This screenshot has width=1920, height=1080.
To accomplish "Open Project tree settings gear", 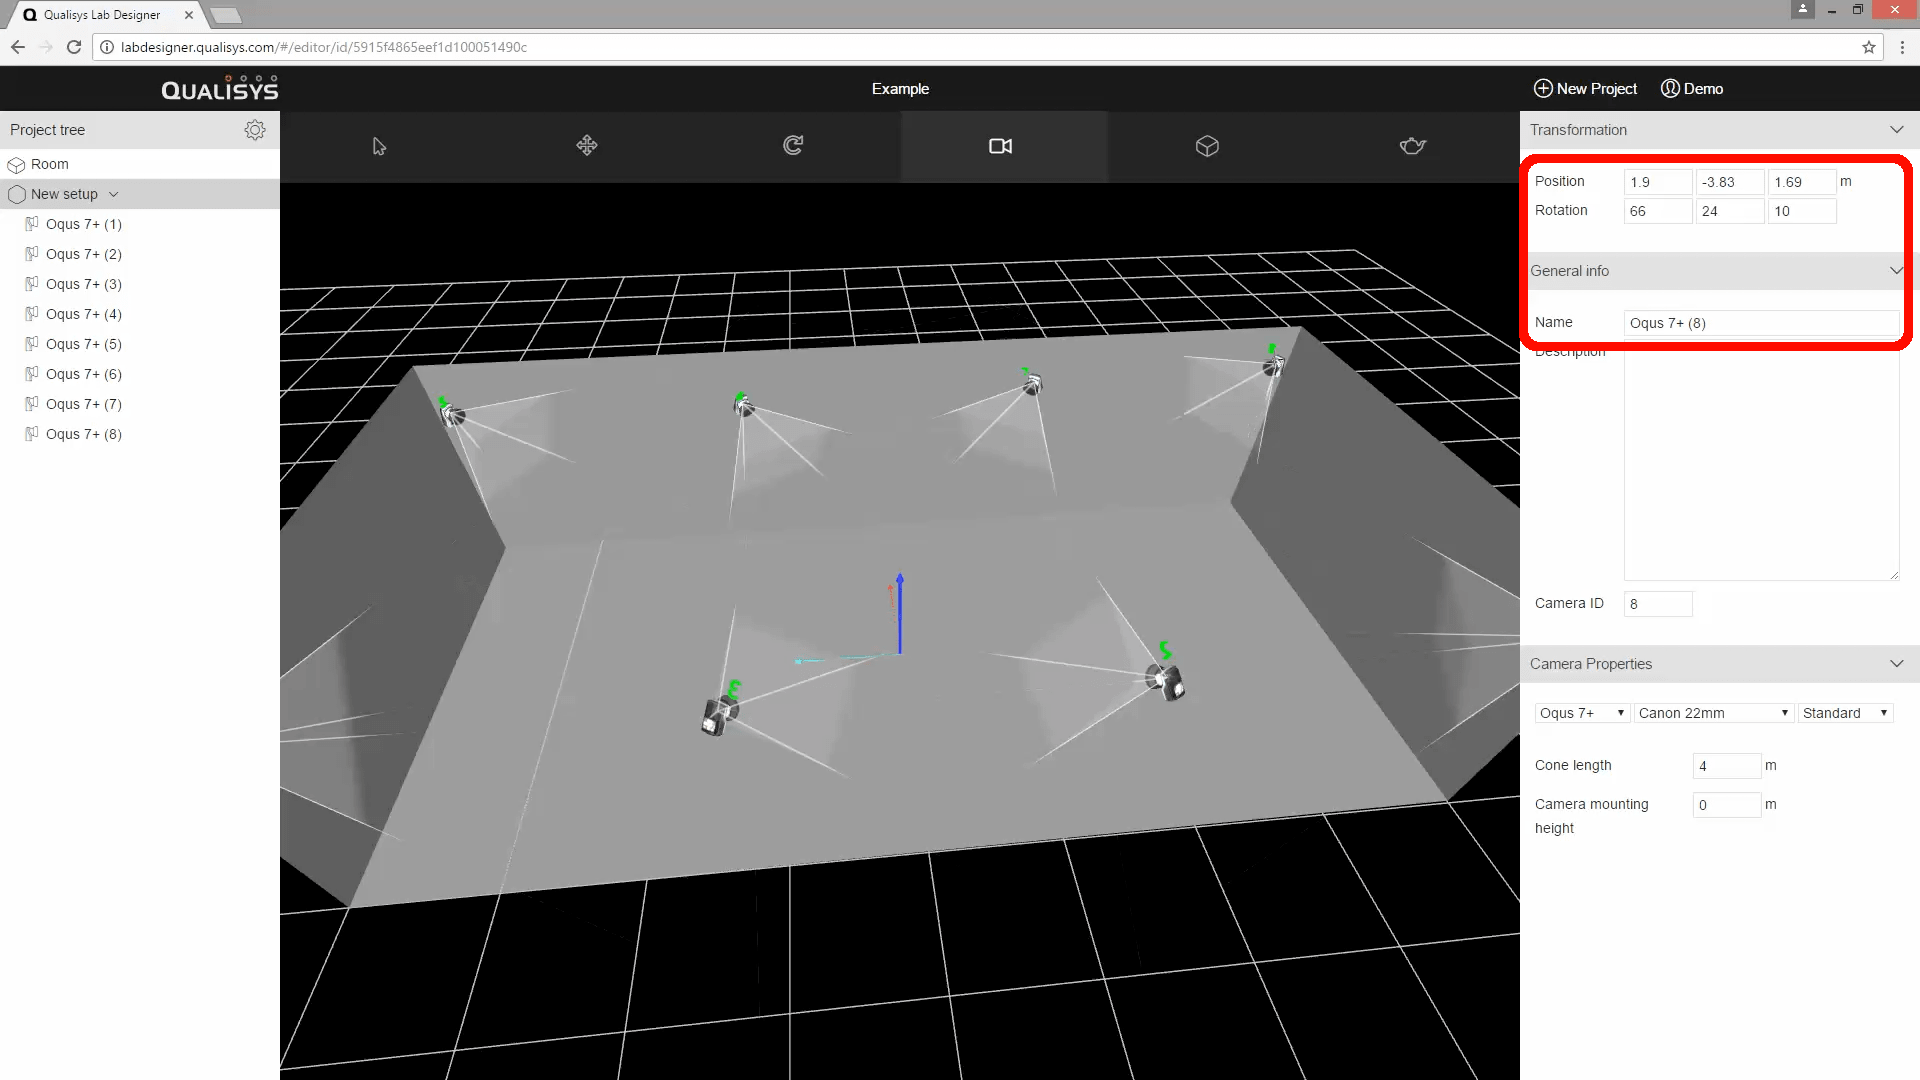I will (255, 130).
